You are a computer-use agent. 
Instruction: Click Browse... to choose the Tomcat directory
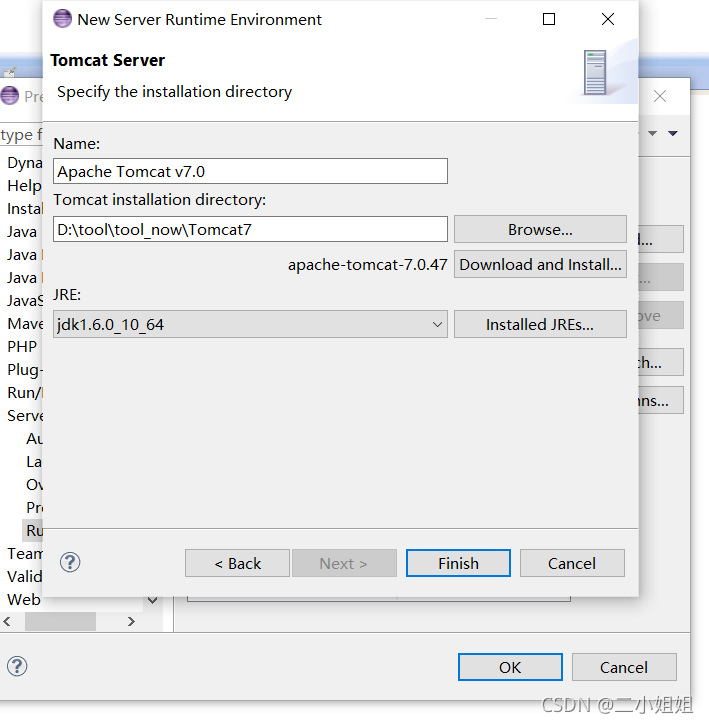tap(540, 229)
